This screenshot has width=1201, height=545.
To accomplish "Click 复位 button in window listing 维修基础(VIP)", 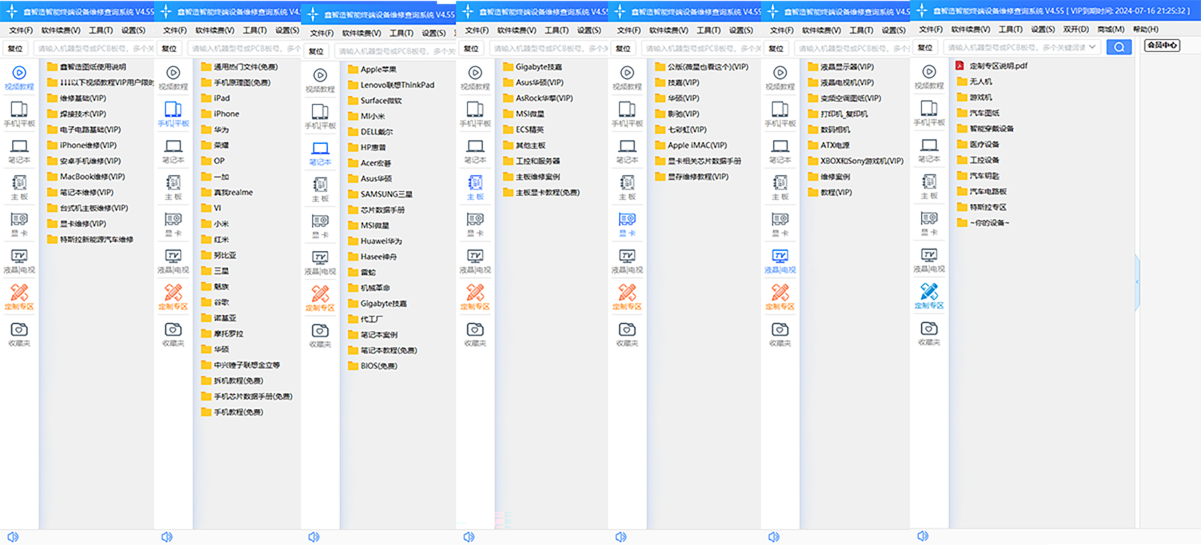I will click(15, 48).
